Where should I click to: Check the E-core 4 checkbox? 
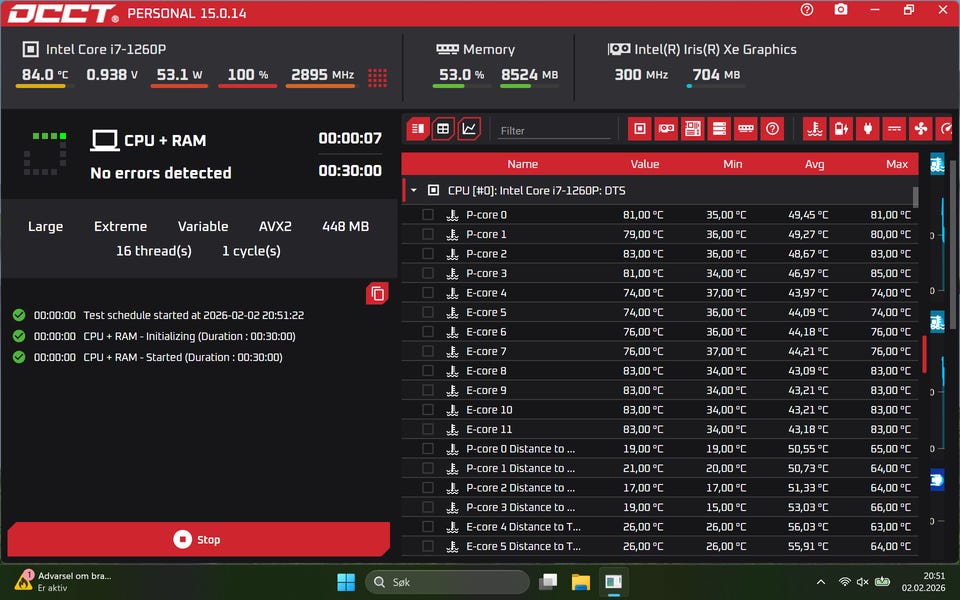pyautogui.click(x=428, y=293)
